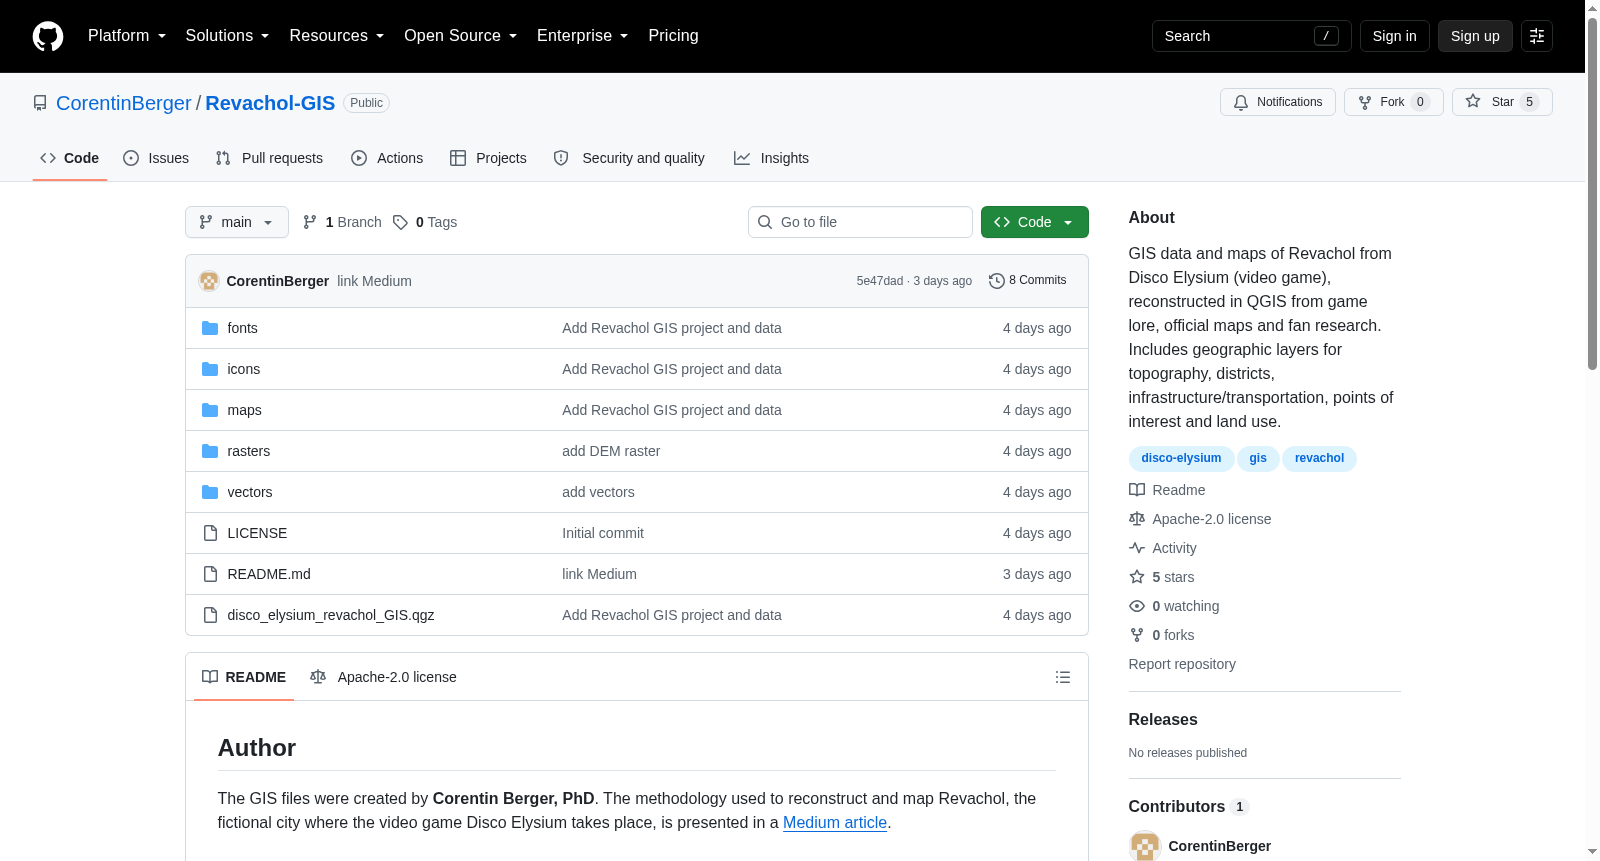Click the revachol topic tag

pyautogui.click(x=1319, y=458)
